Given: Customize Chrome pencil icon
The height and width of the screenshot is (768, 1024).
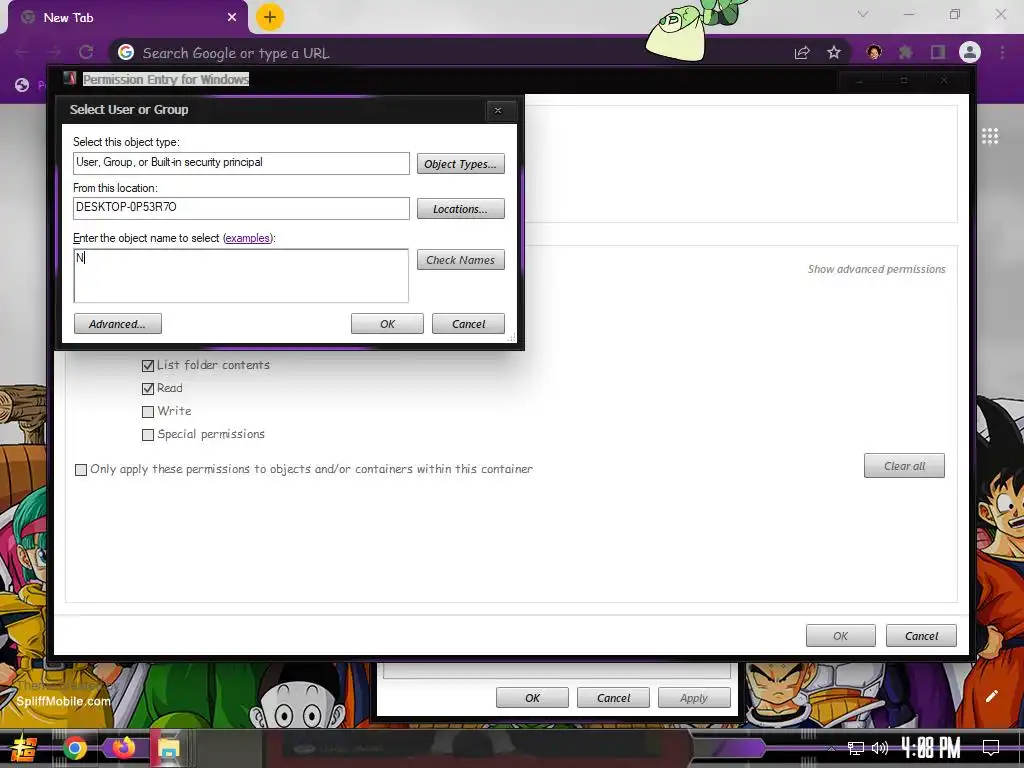Looking at the screenshot, I should pyautogui.click(x=991, y=696).
